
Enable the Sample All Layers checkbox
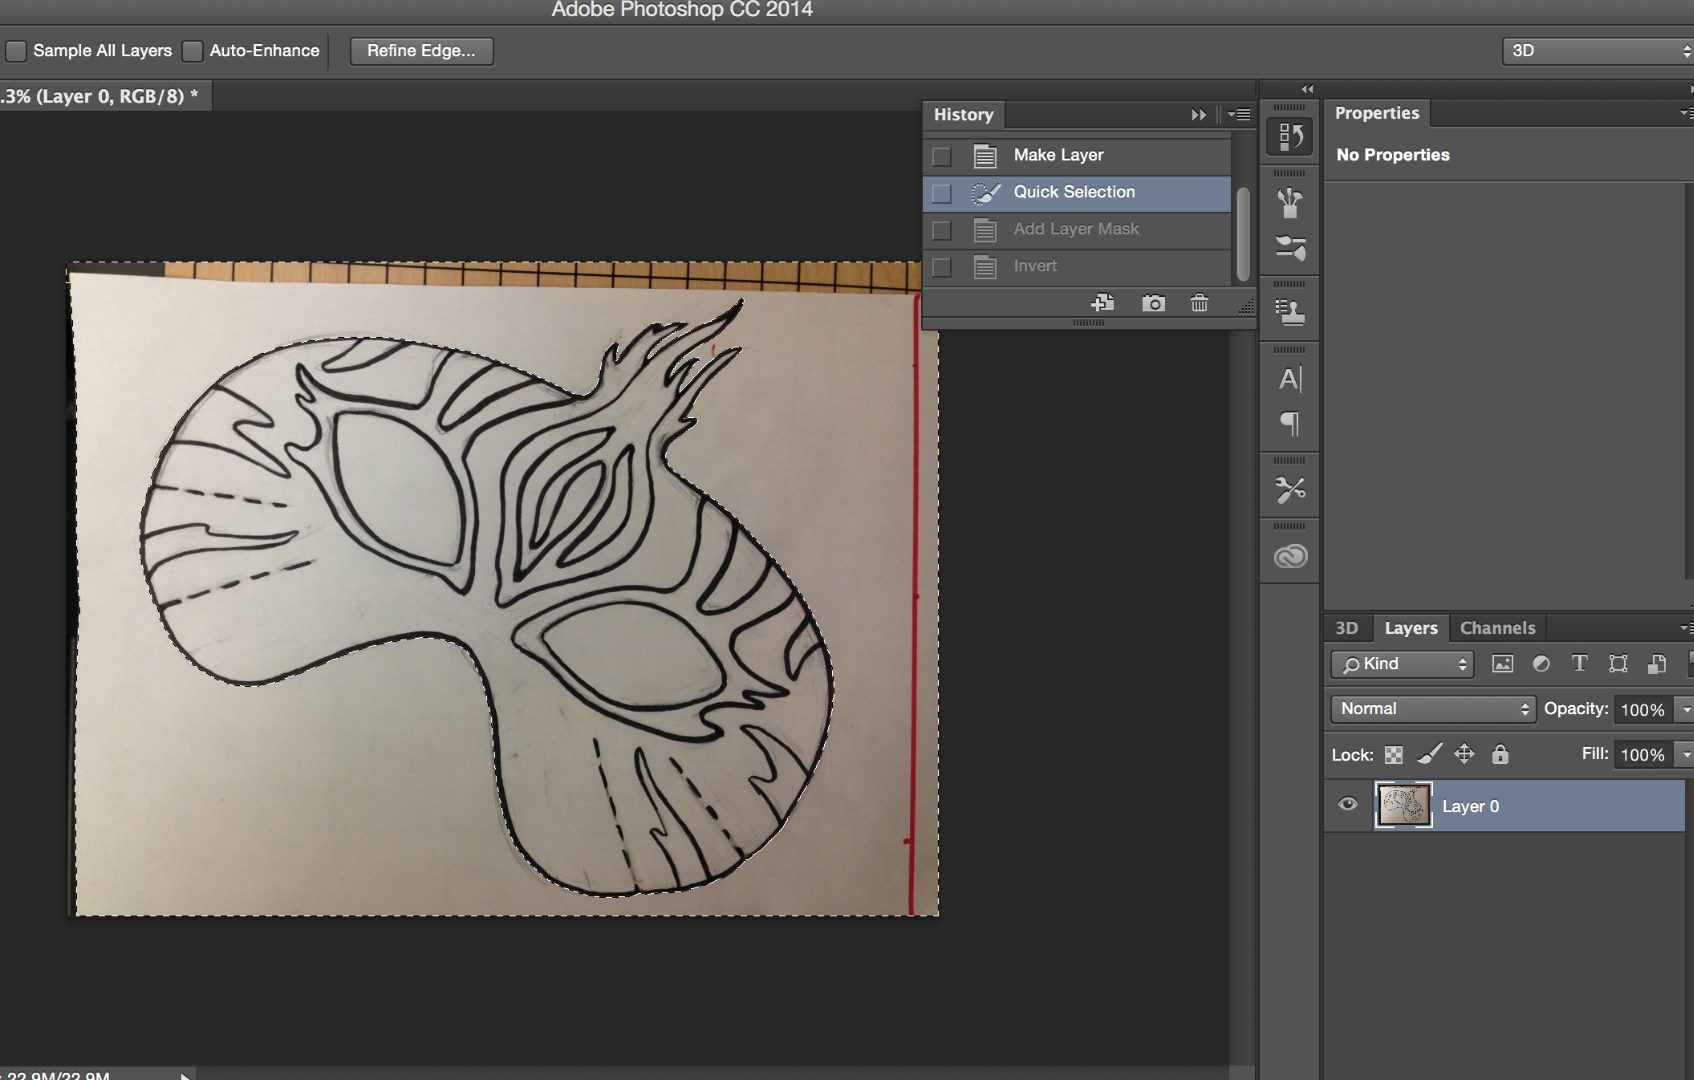coord(16,50)
